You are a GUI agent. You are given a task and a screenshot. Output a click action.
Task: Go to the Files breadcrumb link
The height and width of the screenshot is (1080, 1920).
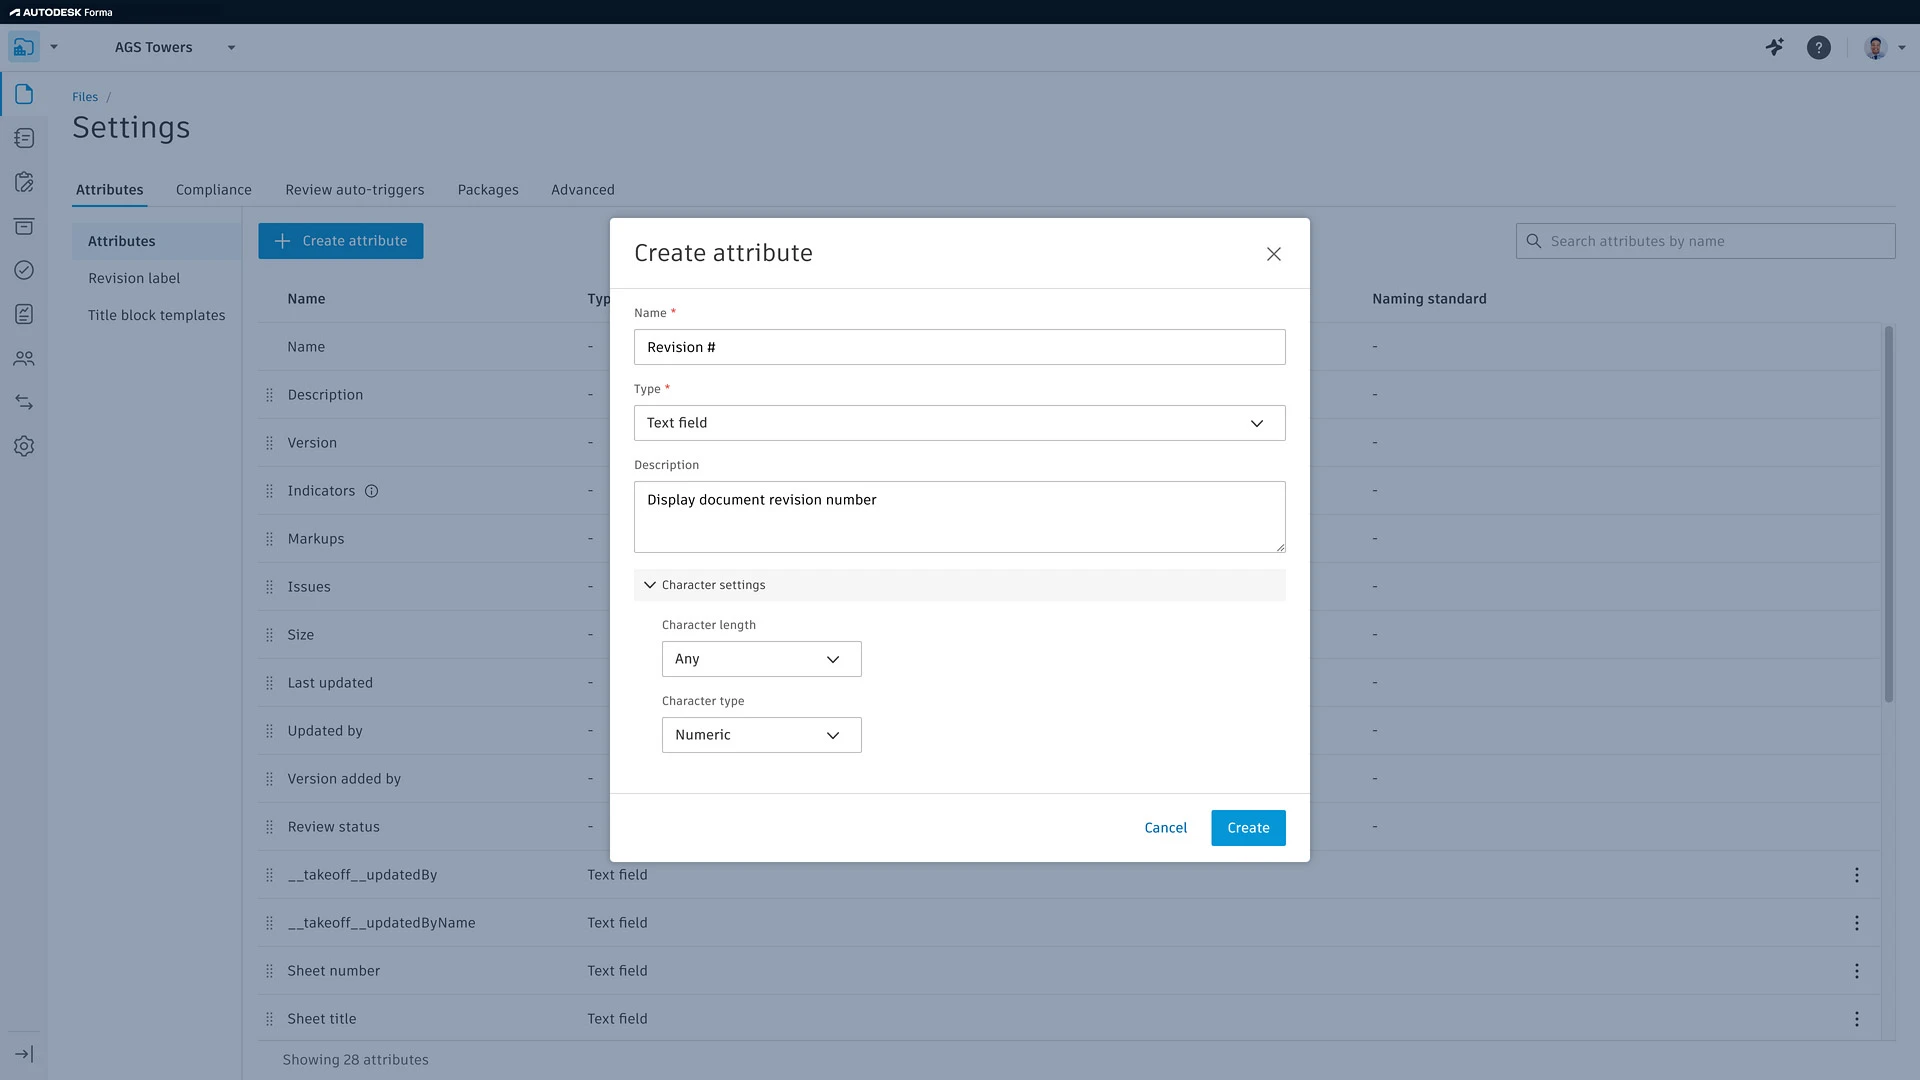click(x=85, y=97)
